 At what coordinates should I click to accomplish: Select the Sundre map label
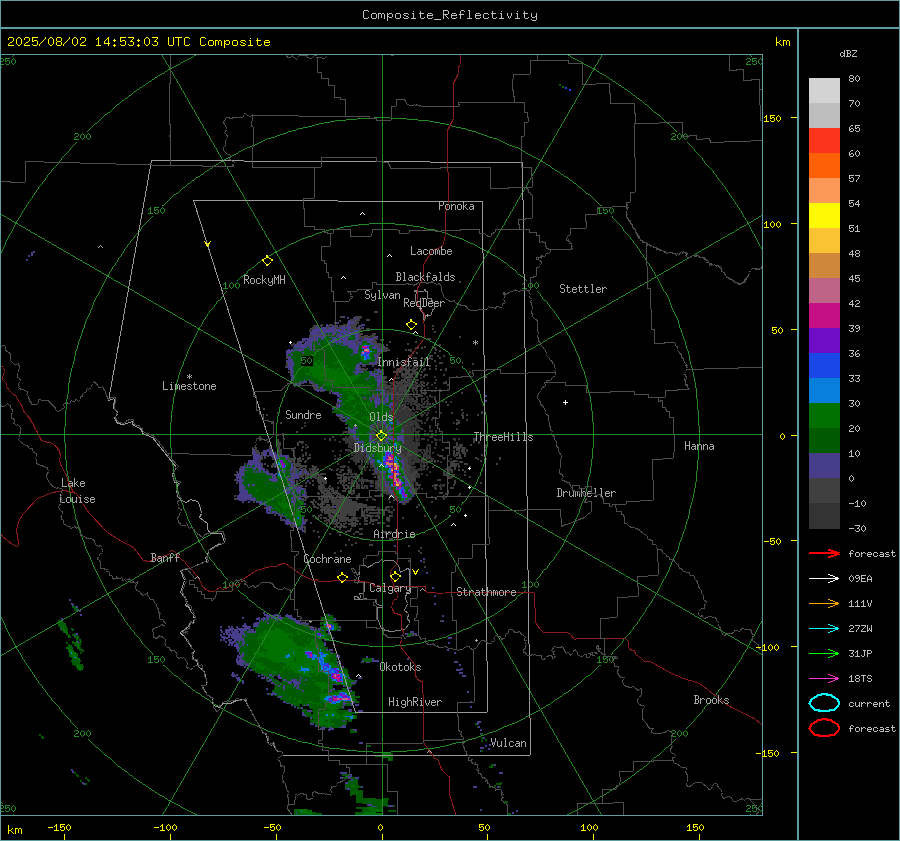coord(303,414)
